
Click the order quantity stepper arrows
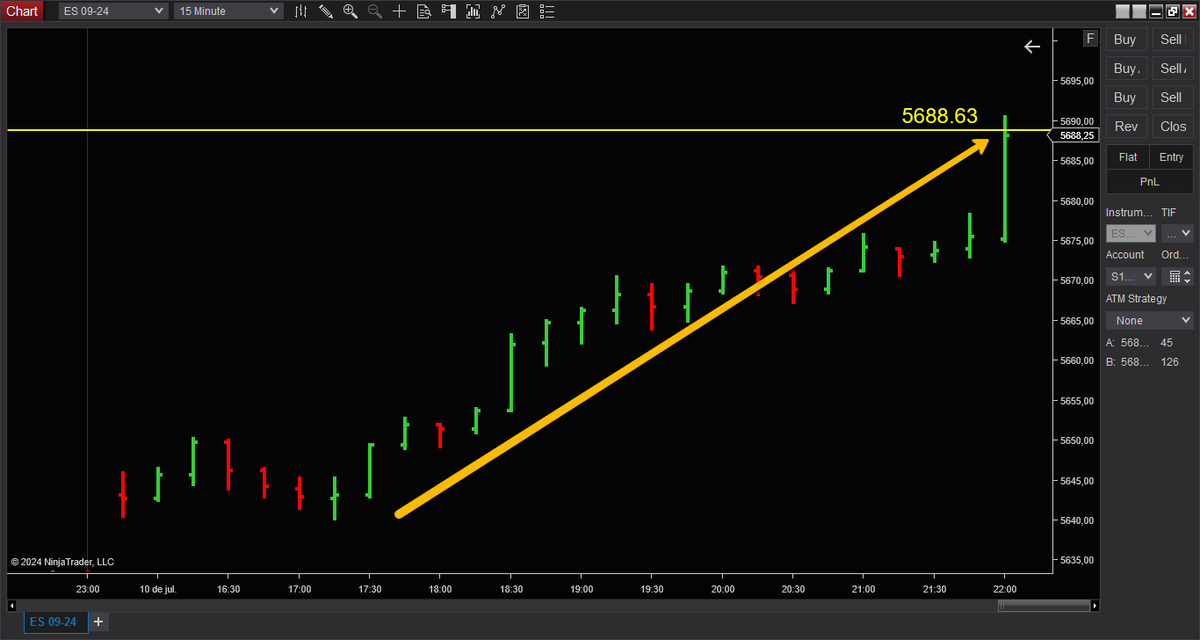pyautogui.click(x=1187, y=276)
